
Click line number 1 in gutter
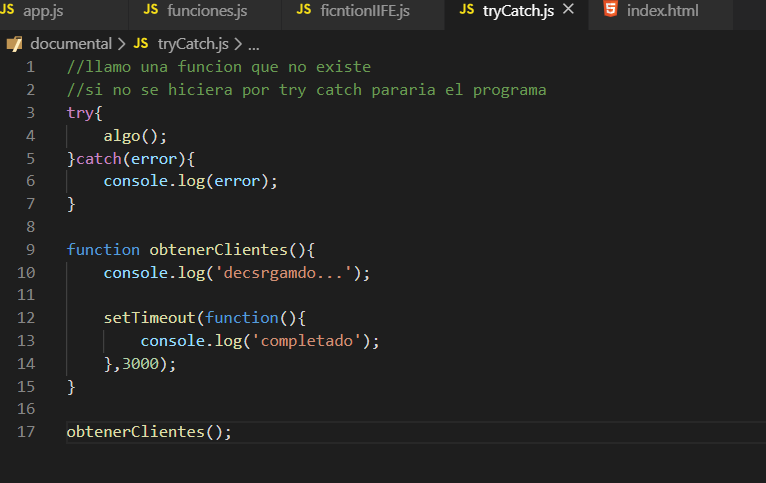click(30, 67)
